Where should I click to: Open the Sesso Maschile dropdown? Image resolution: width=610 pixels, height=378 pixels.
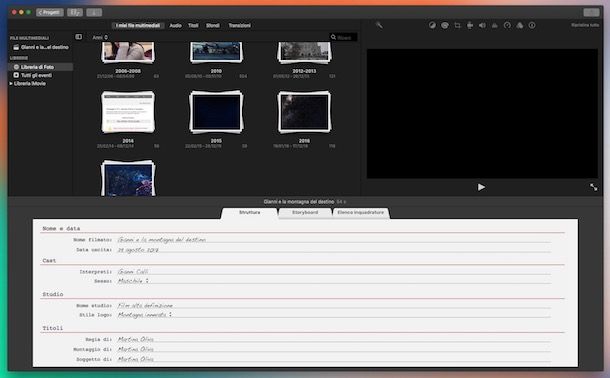(133, 281)
